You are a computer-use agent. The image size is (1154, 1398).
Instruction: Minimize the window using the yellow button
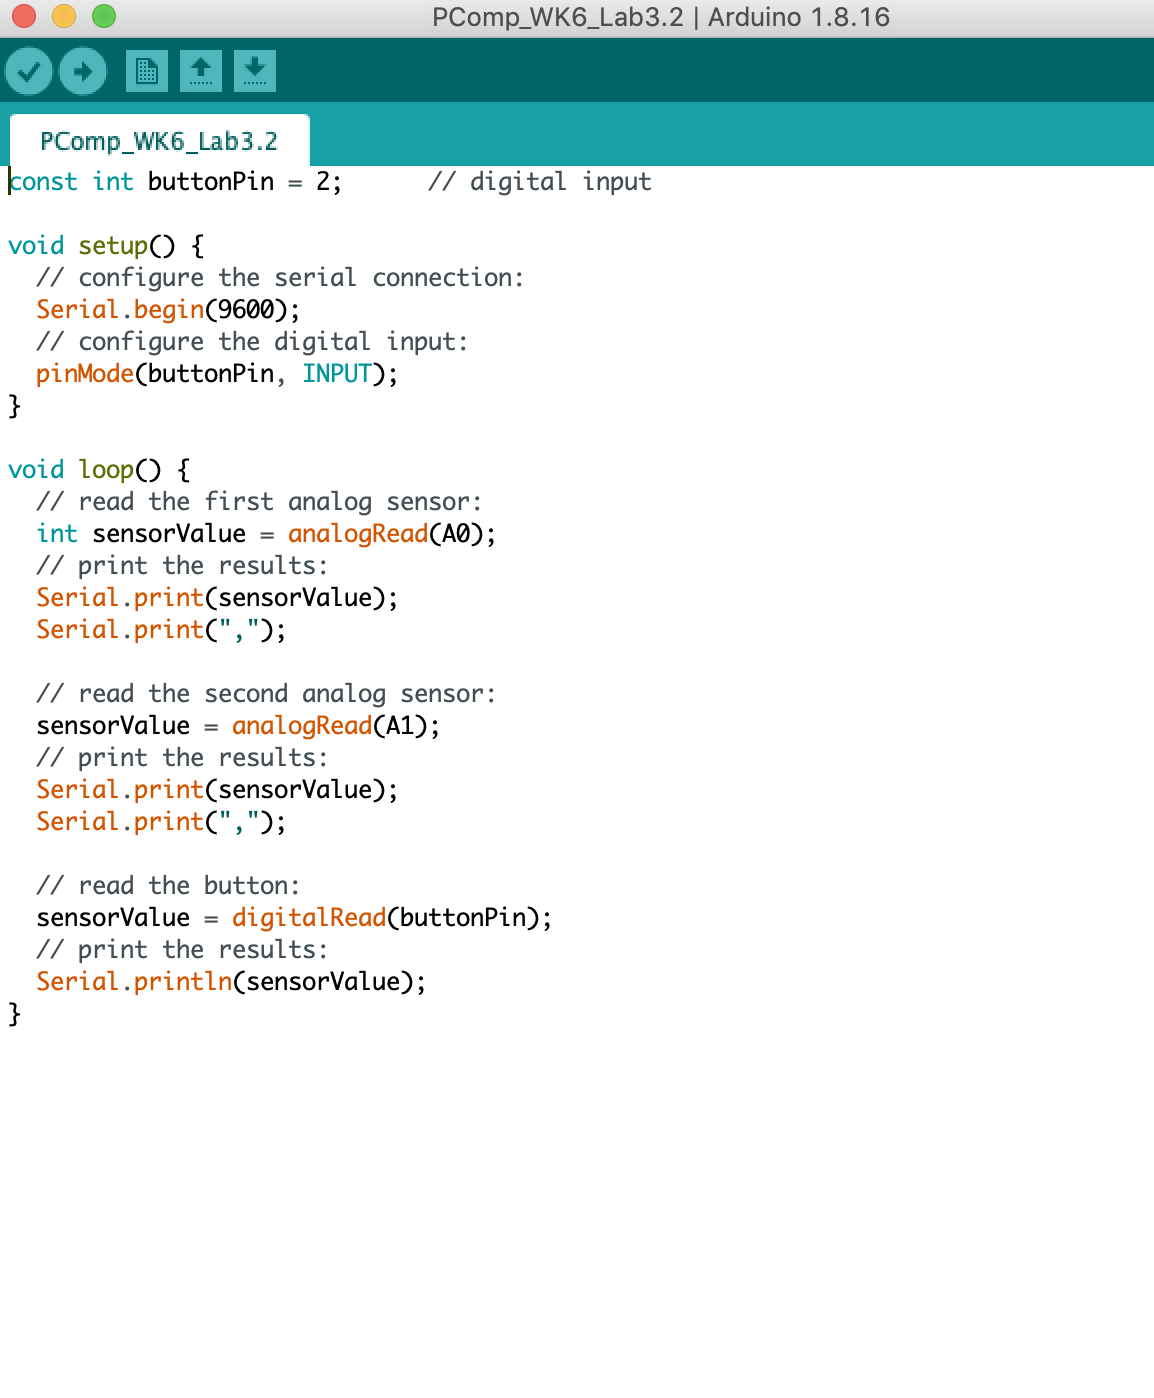click(x=64, y=16)
